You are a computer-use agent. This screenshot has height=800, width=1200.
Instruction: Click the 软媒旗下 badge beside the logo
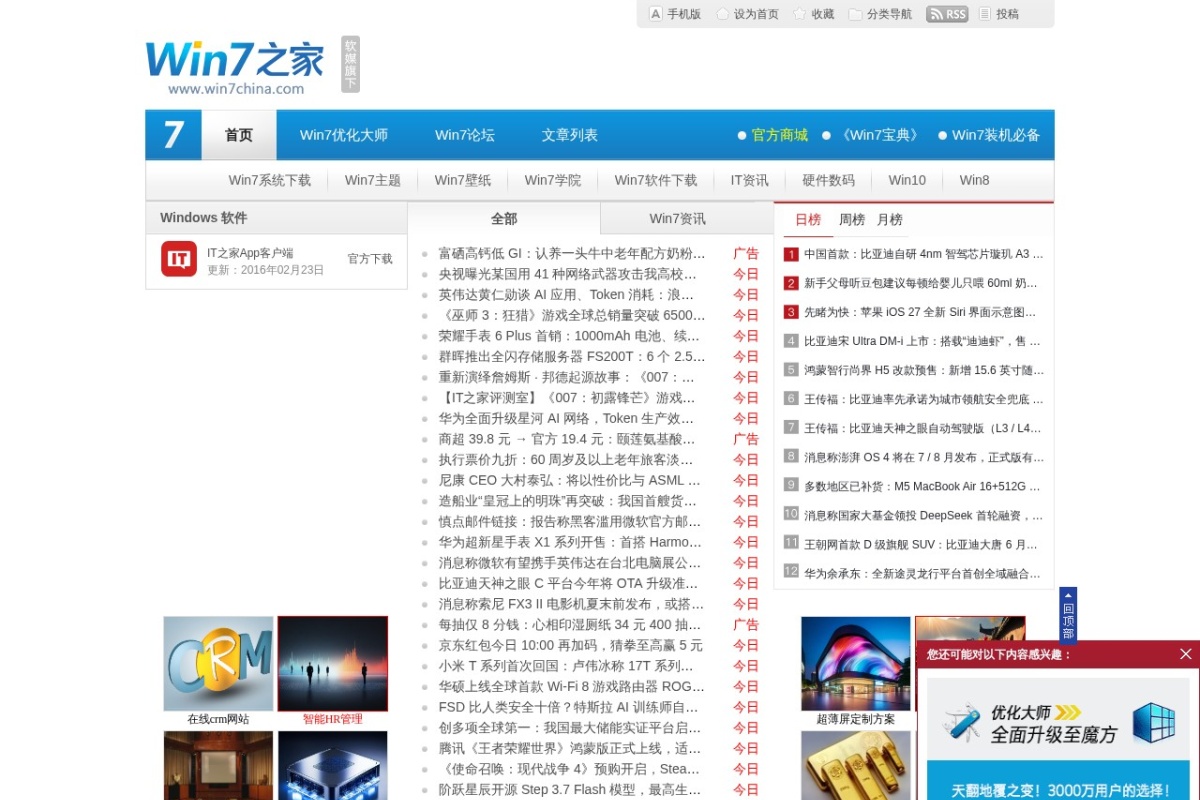click(x=350, y=65)
